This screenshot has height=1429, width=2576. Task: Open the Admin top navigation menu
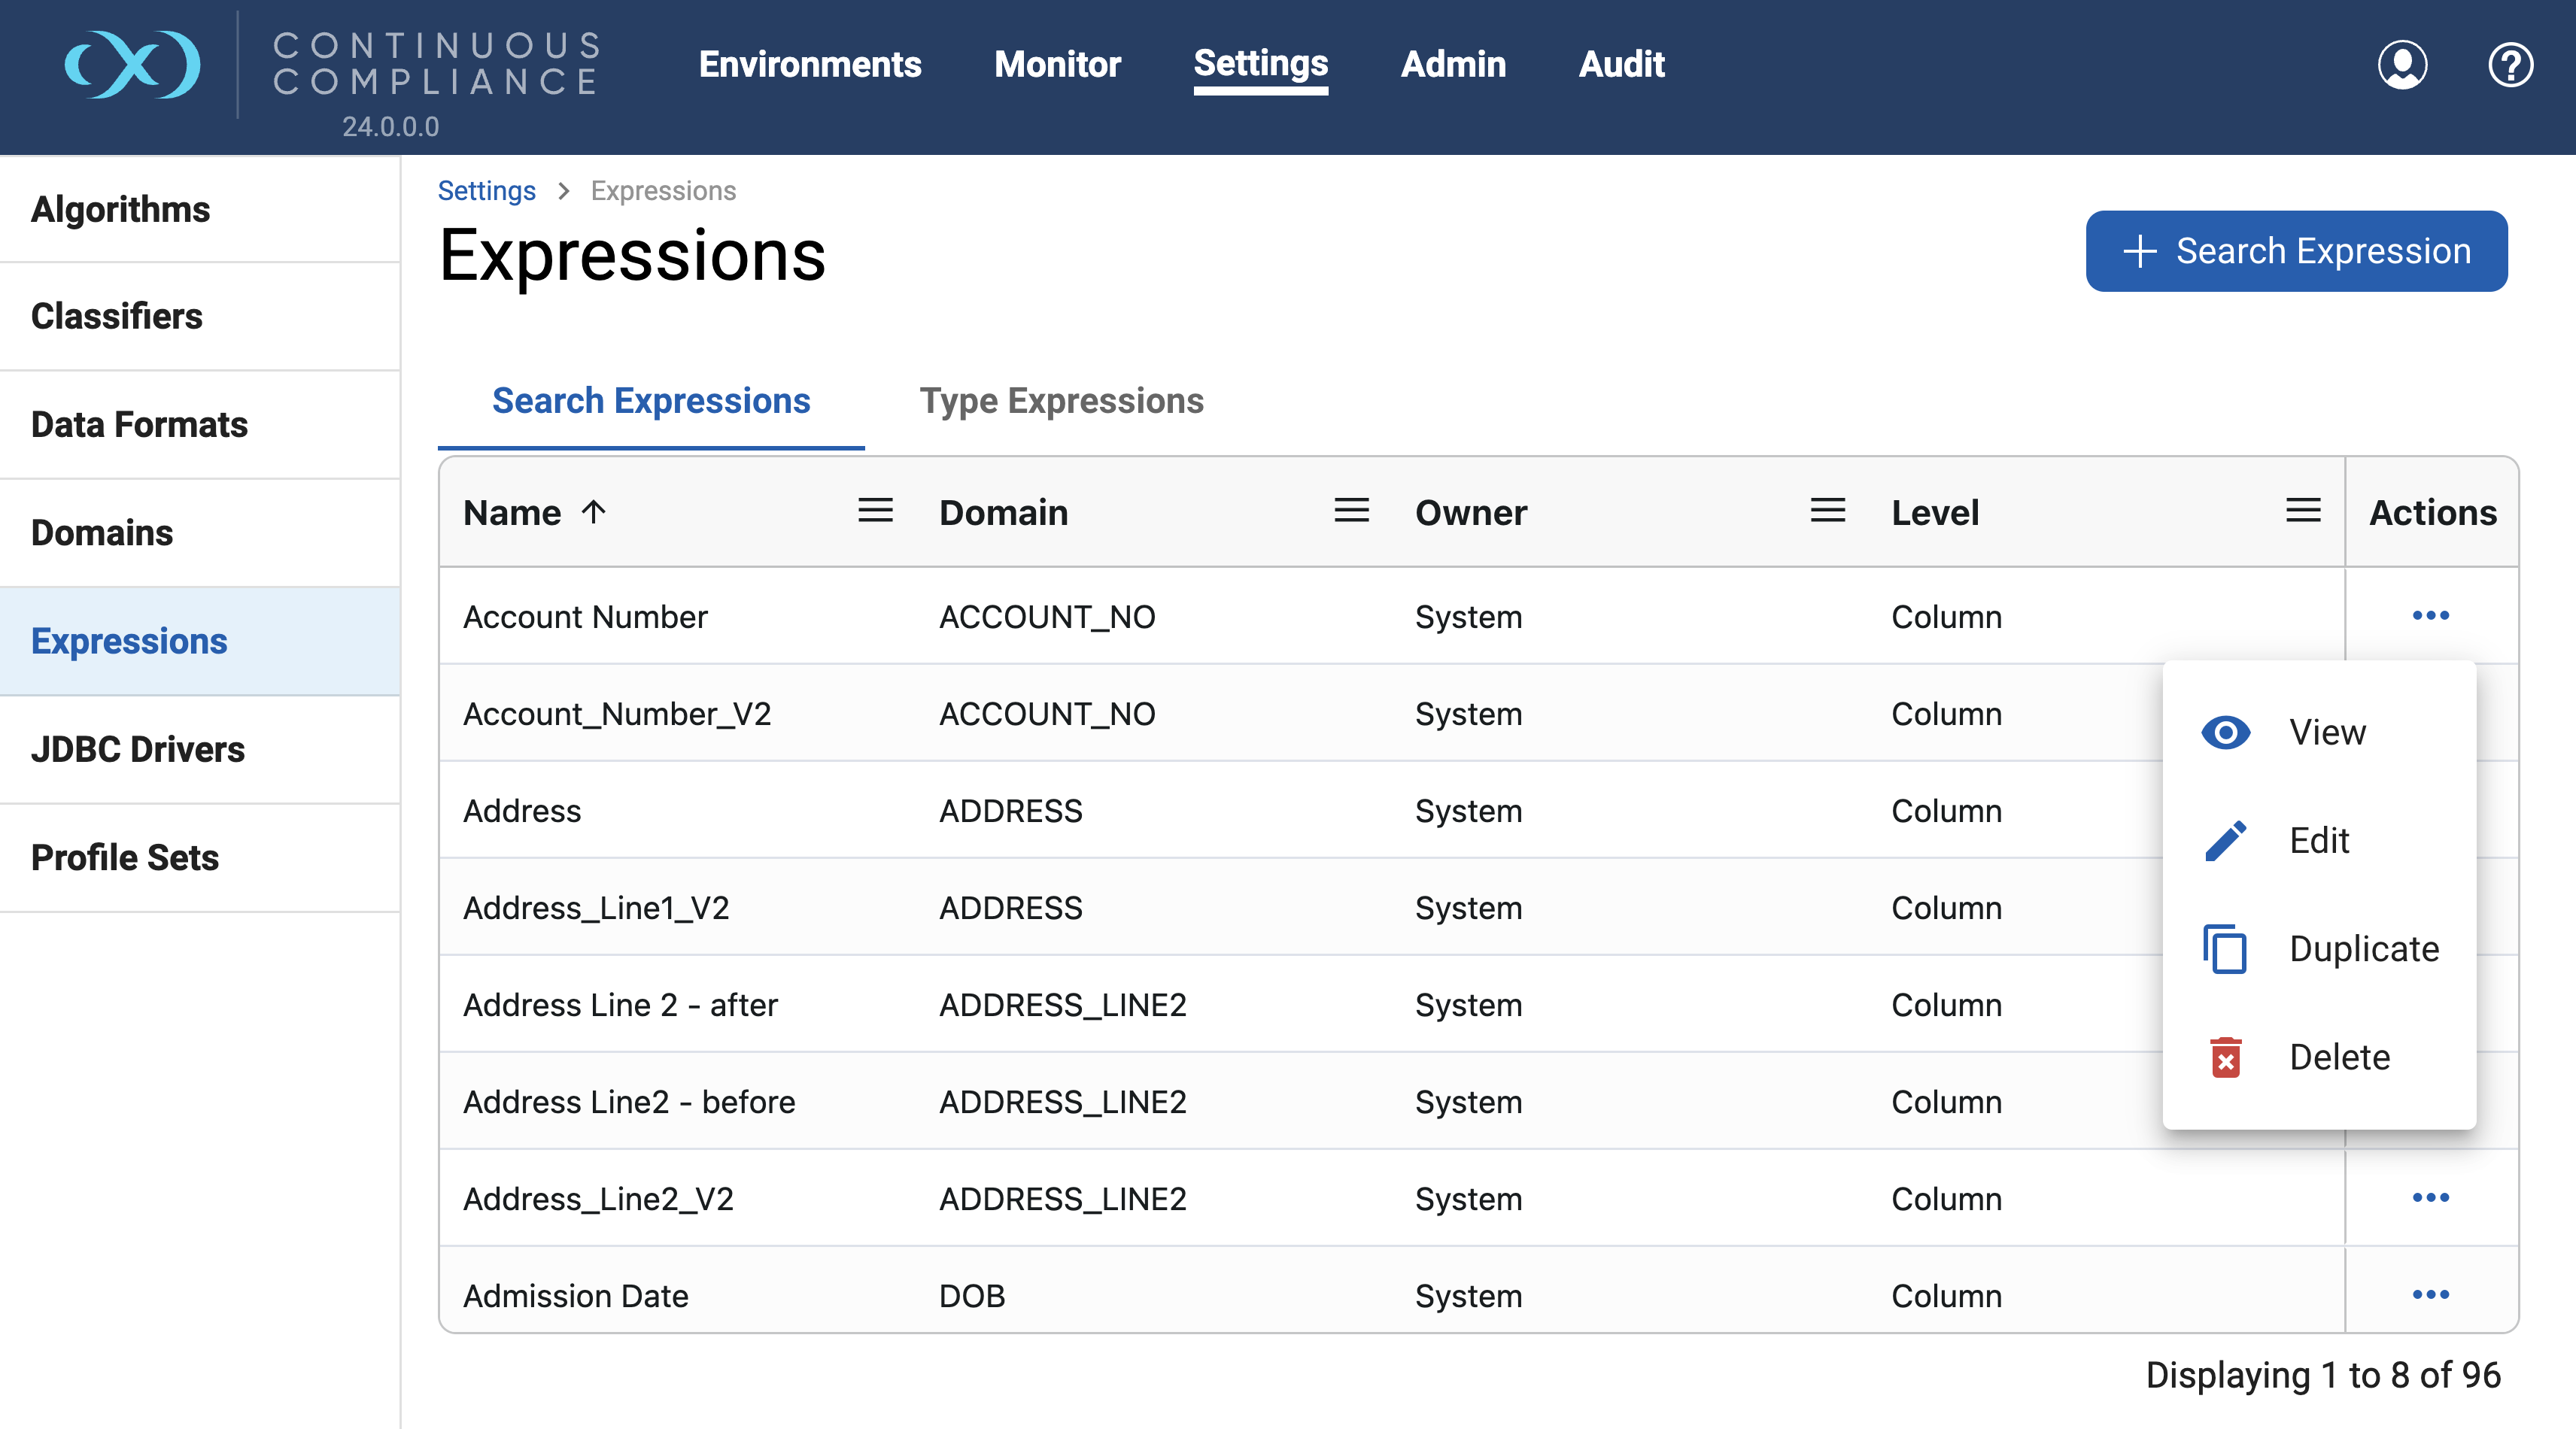pos(1452,64)
